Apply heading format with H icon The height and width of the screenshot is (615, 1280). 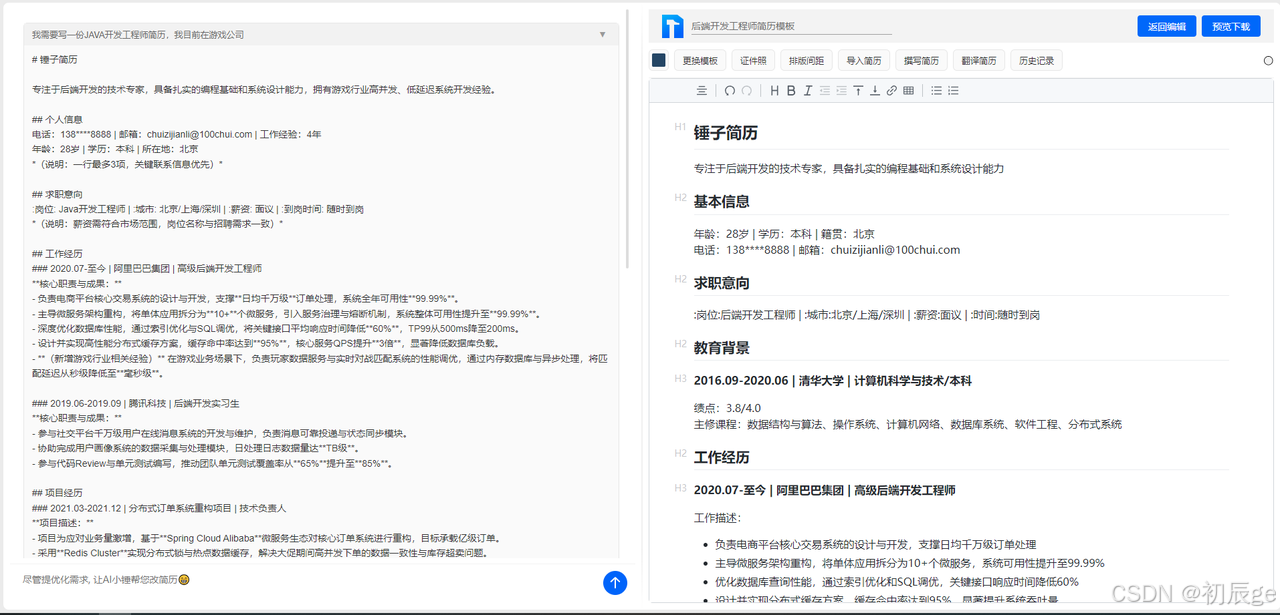[x=774, y=90]
